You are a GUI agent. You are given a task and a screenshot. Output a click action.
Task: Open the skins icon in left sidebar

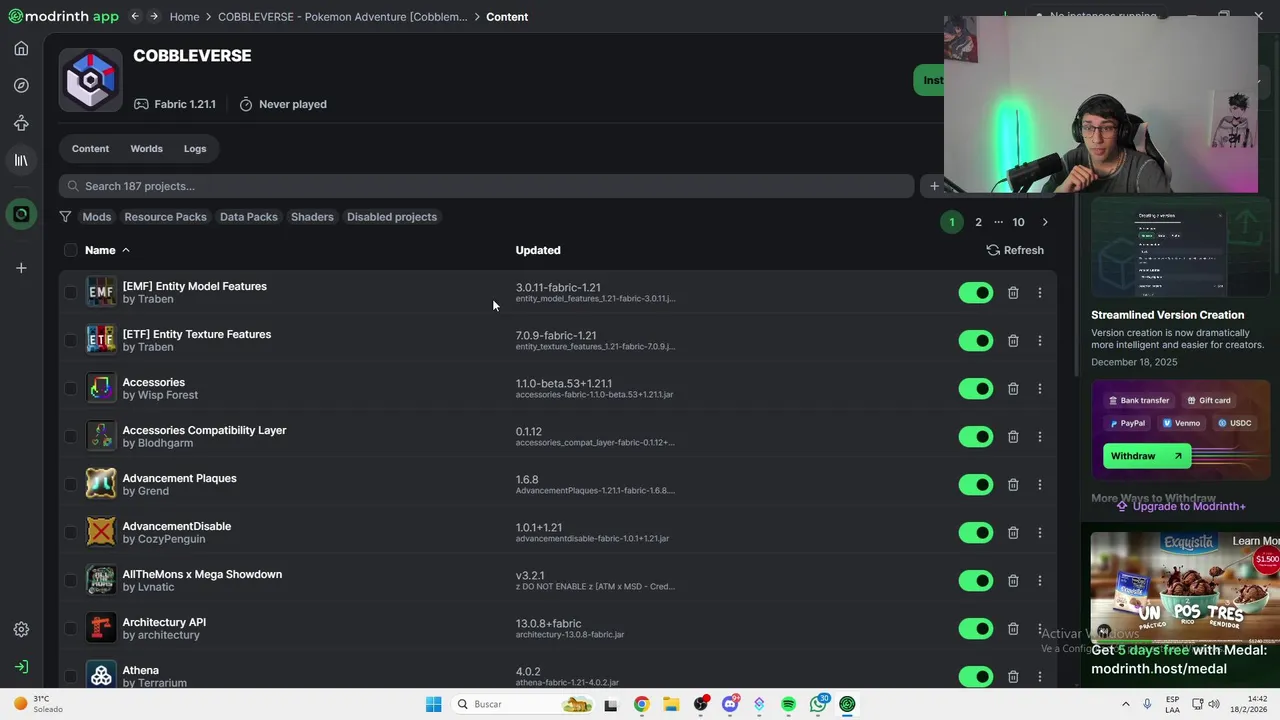pyautogui.click(x=21, y=123)
